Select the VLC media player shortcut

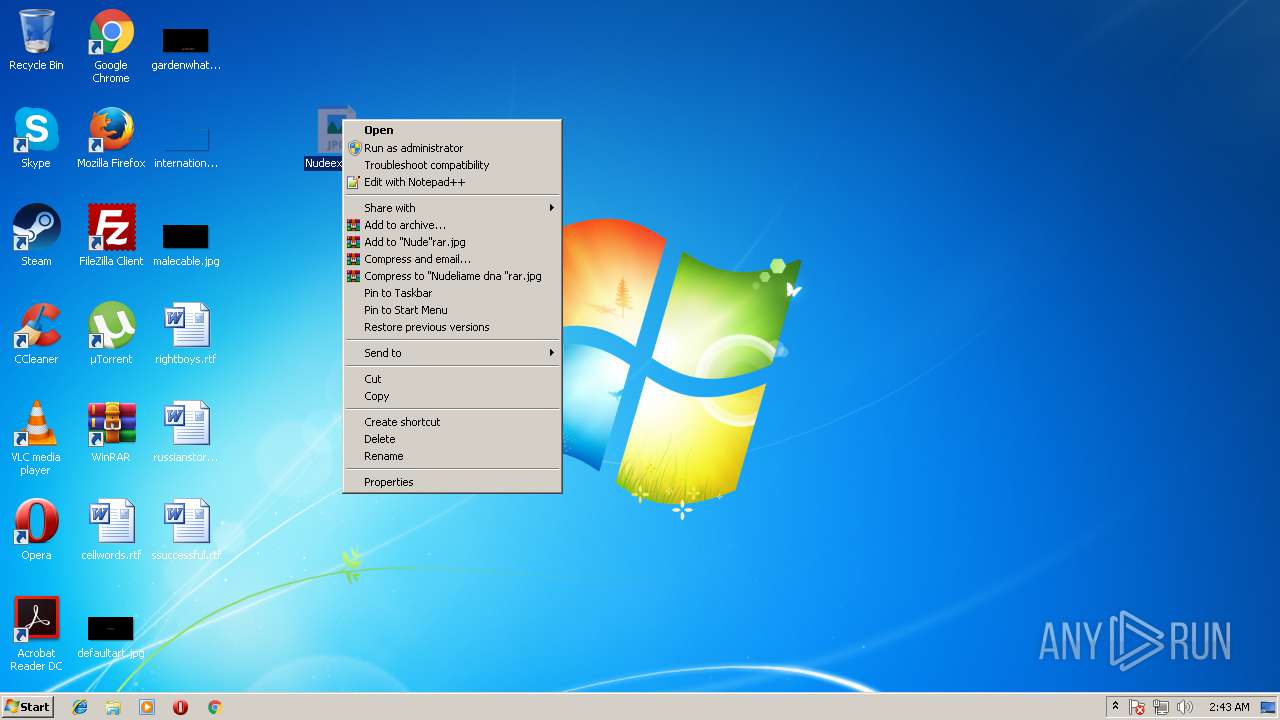click(x=36, y=438)
